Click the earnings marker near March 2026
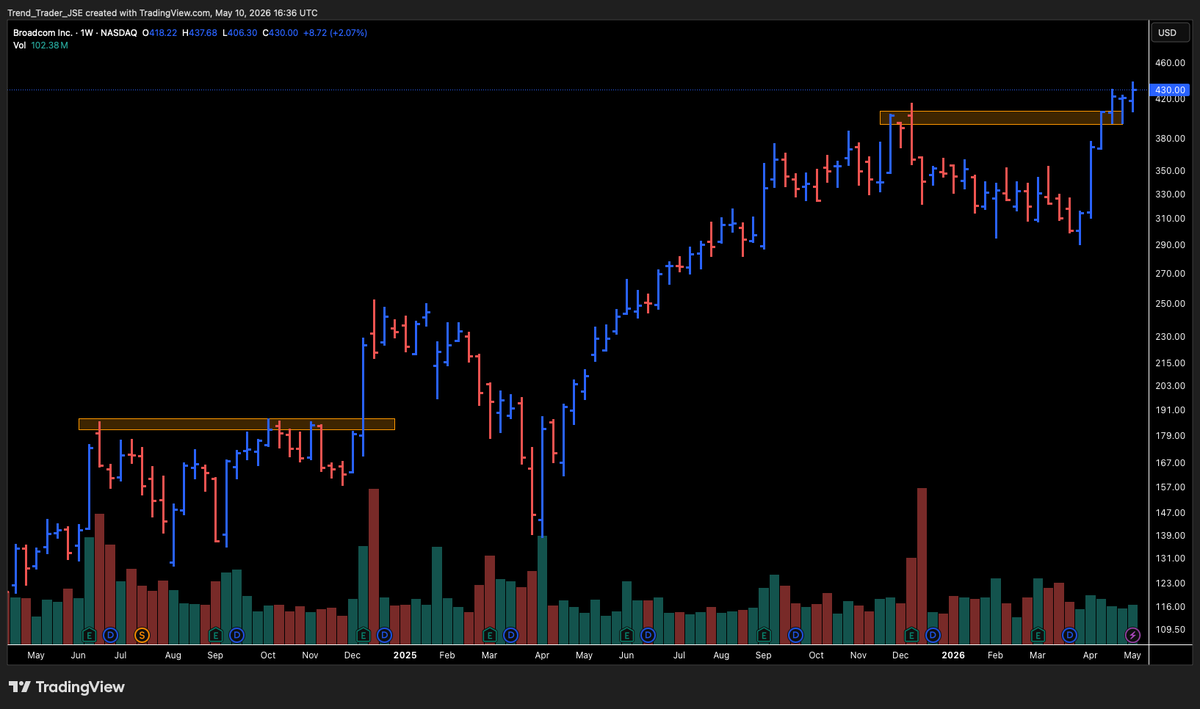Viewport: 1200px width, 709px height. click(x=1038, y=634)
